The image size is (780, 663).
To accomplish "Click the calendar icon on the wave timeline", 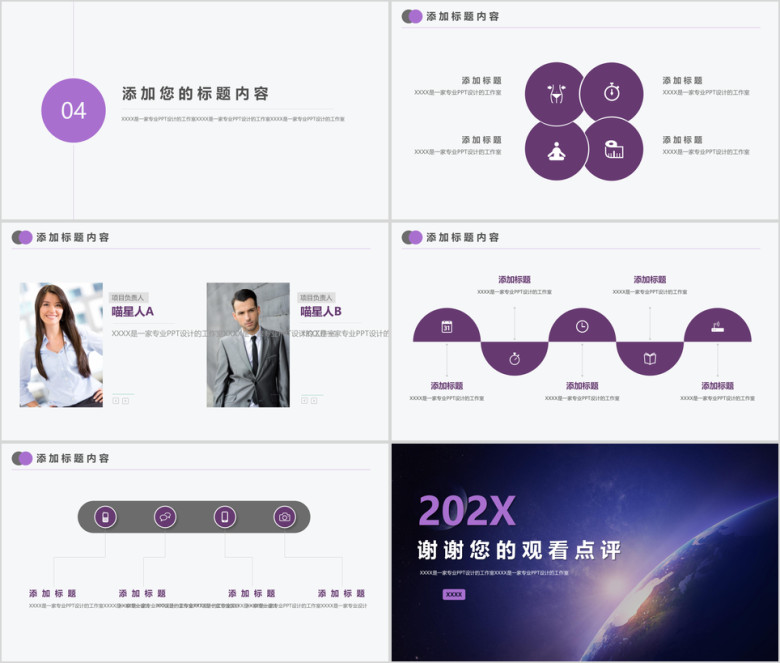I will [447, 327].
